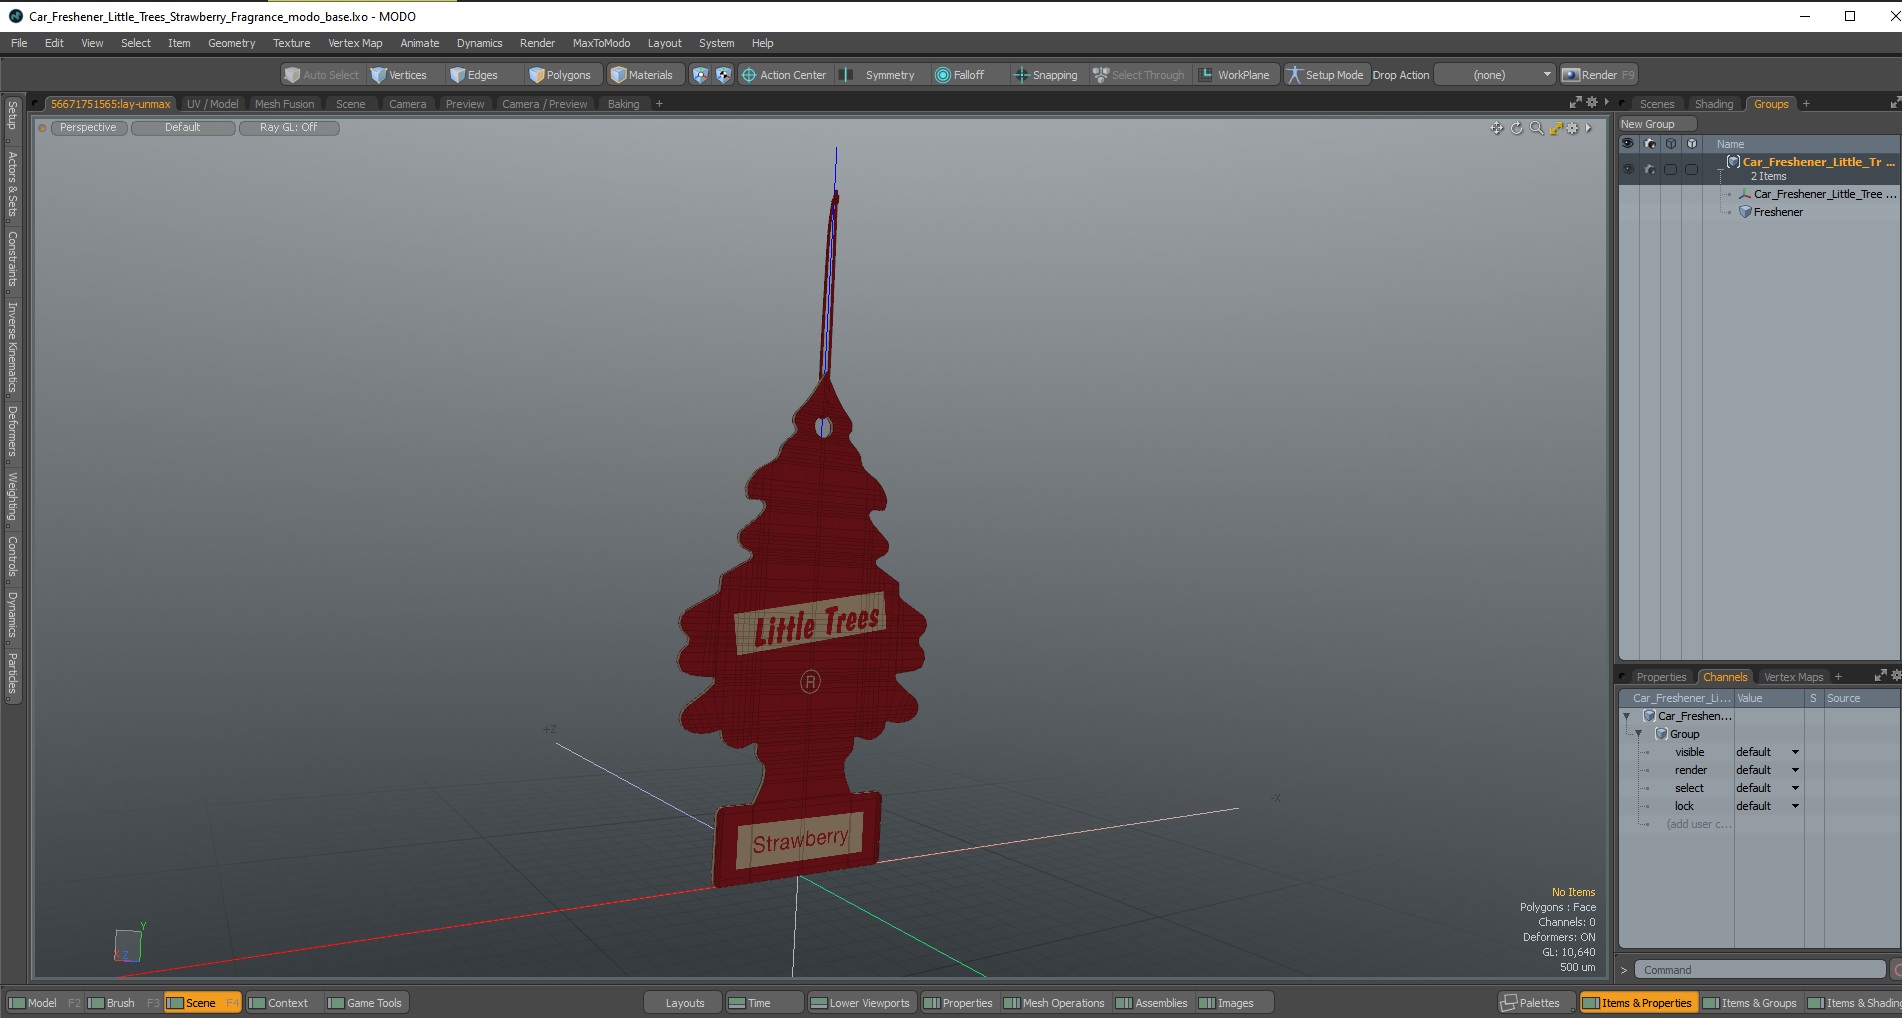Click the Auto Select toolbar button
Screen dimensions: 1902x1018
point(322,75)
